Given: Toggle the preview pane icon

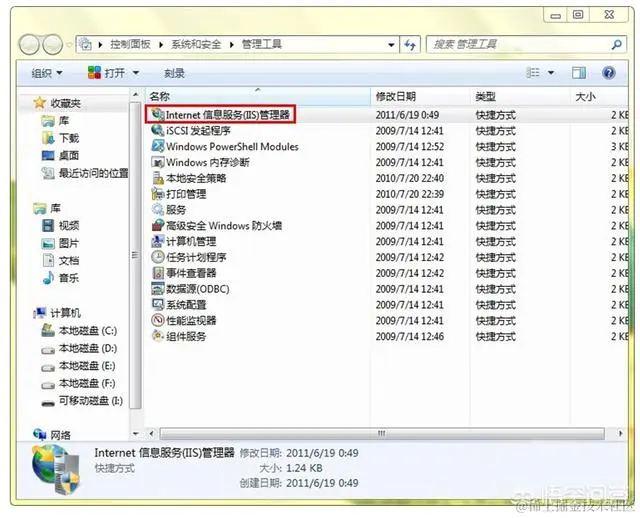Looking at the screenshot, I should 578,73.
